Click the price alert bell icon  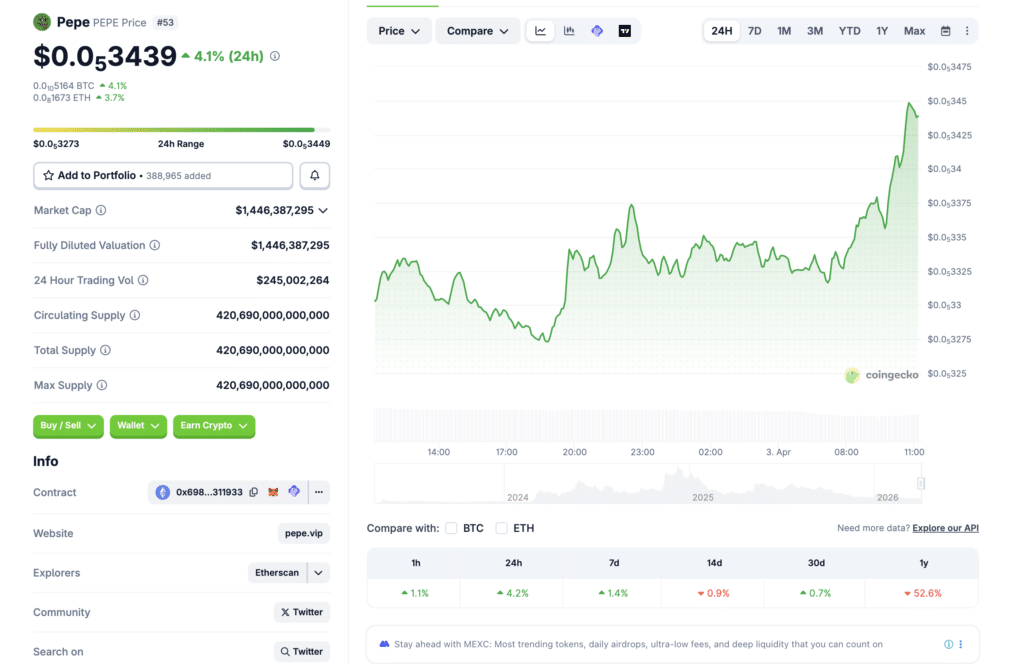pos(315,176)
